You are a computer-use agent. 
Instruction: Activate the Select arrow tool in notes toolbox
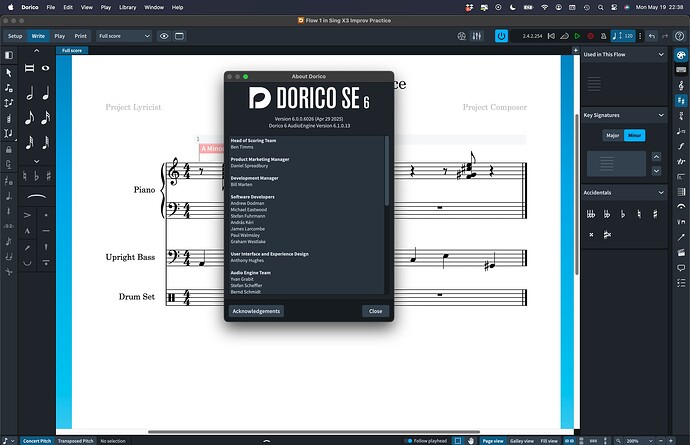click(x=8, y=73)
